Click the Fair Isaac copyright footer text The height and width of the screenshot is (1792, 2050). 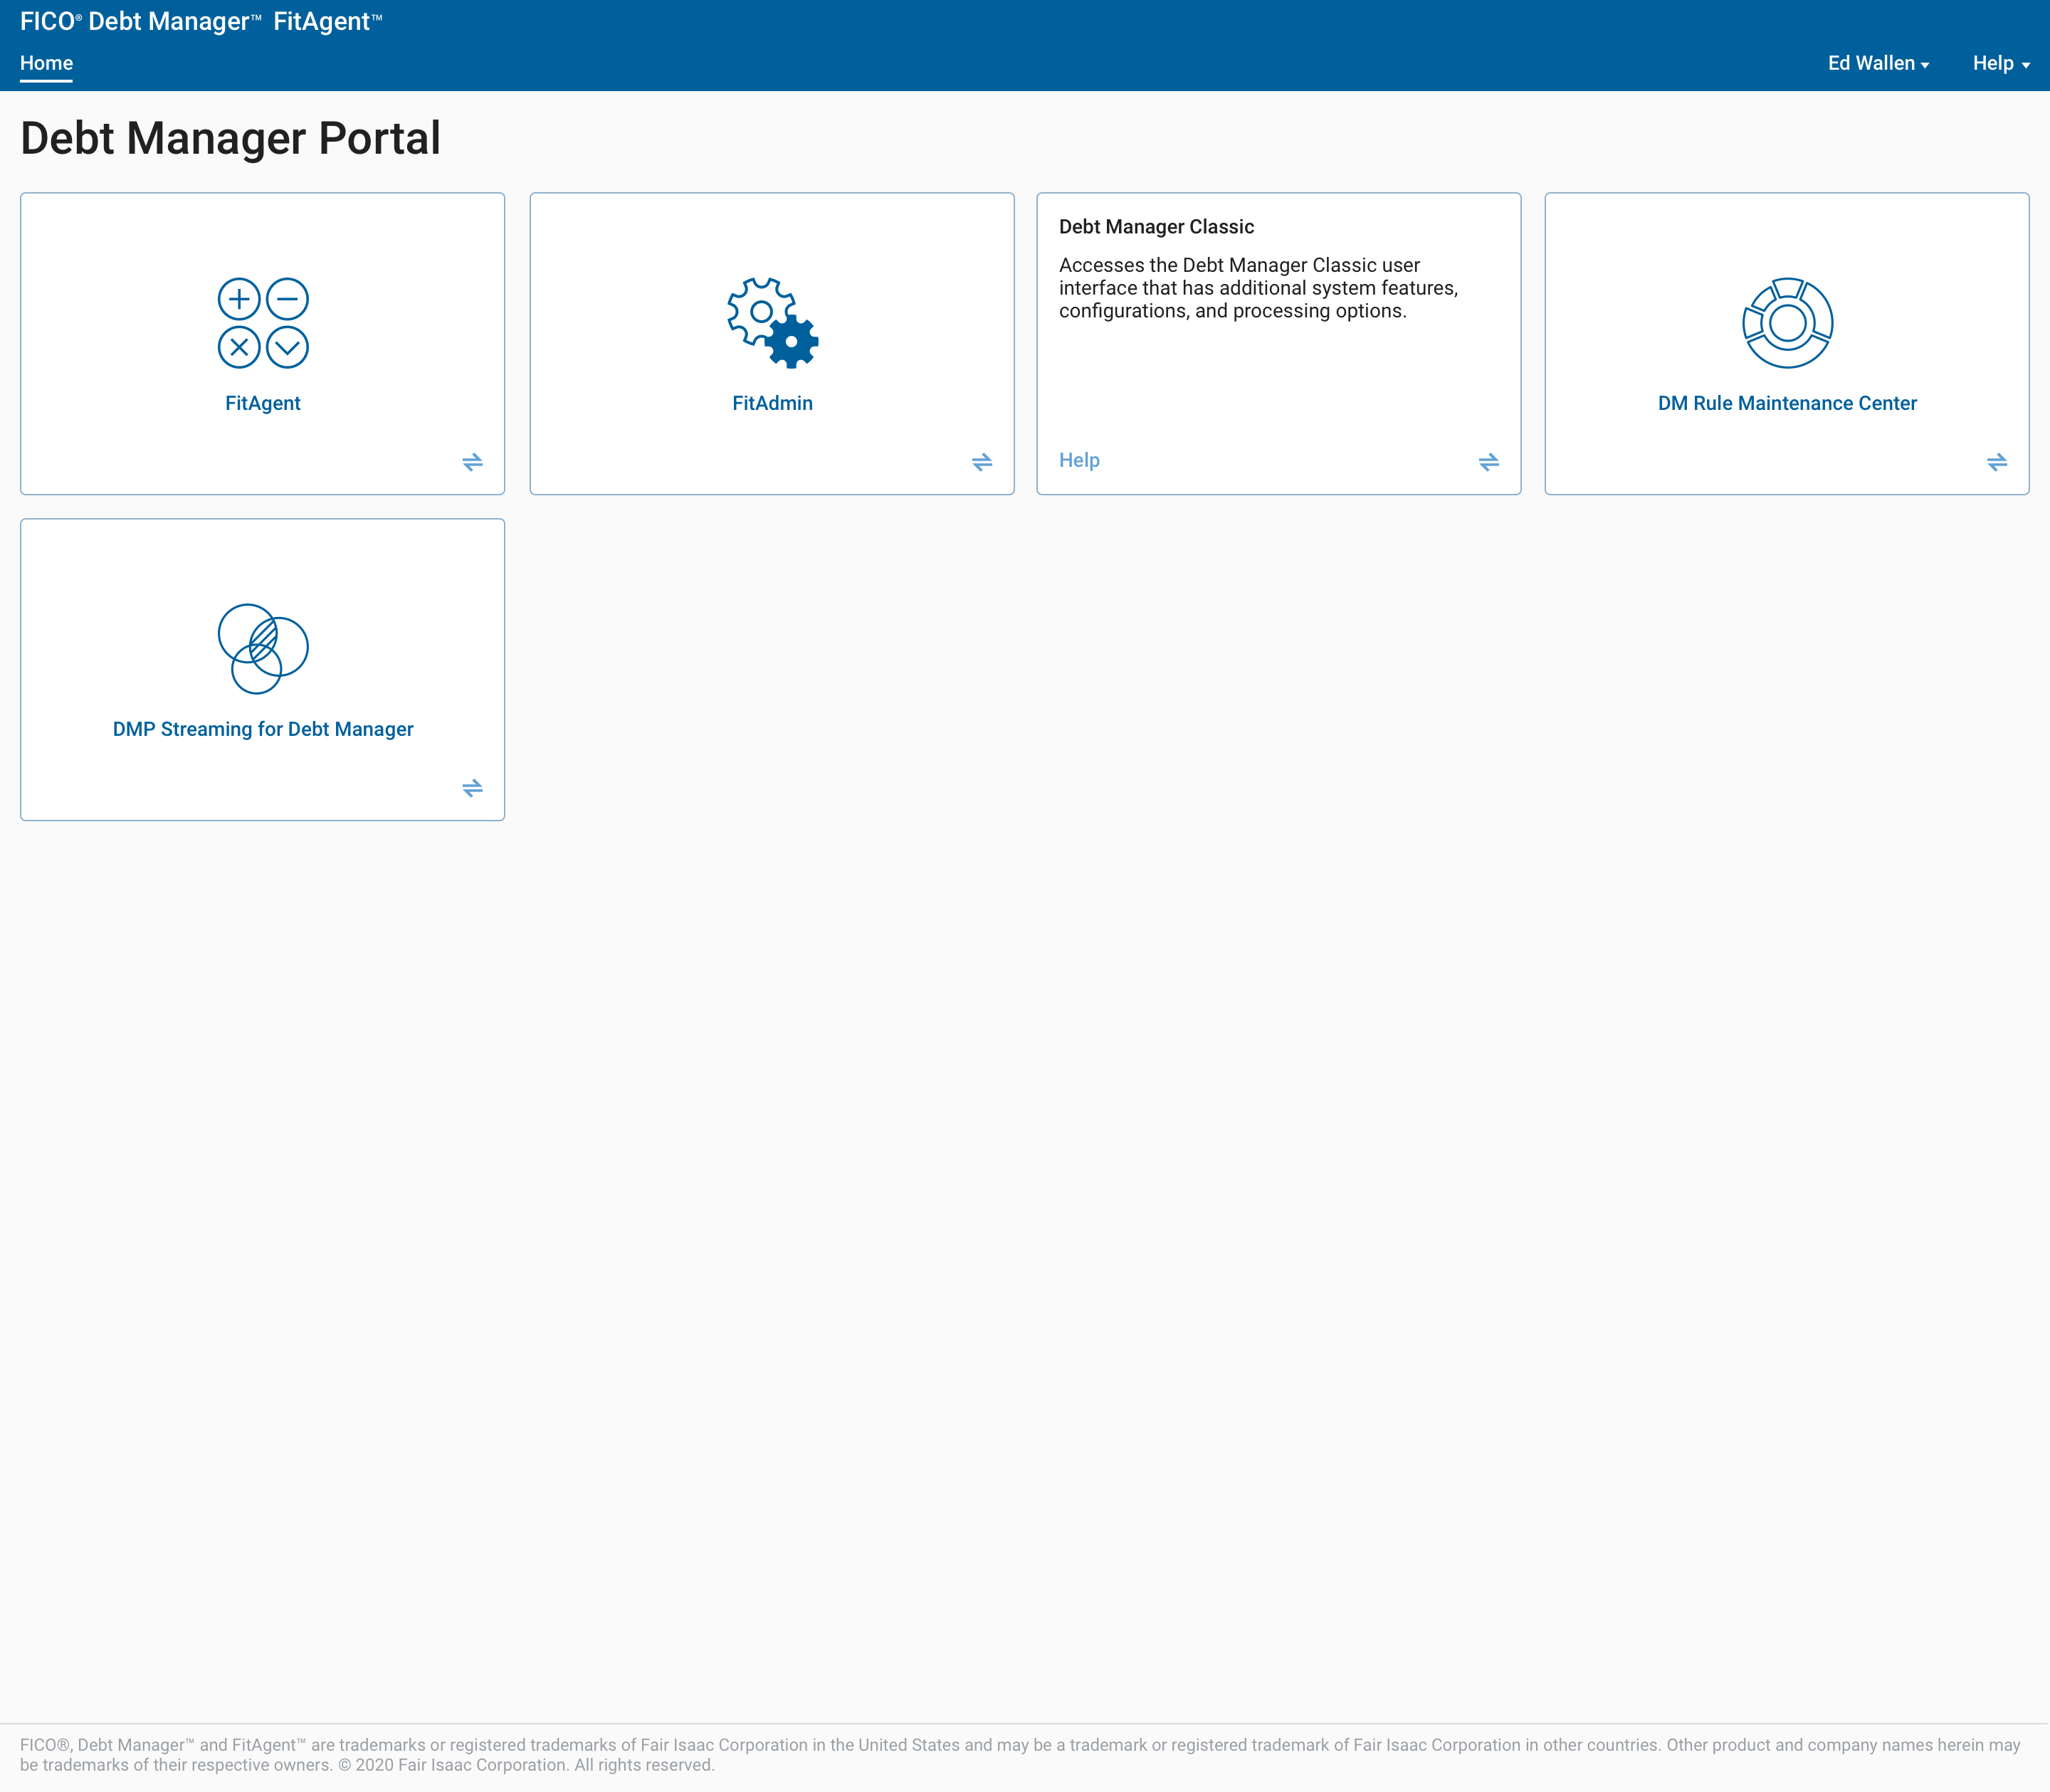(1021, 1755)
